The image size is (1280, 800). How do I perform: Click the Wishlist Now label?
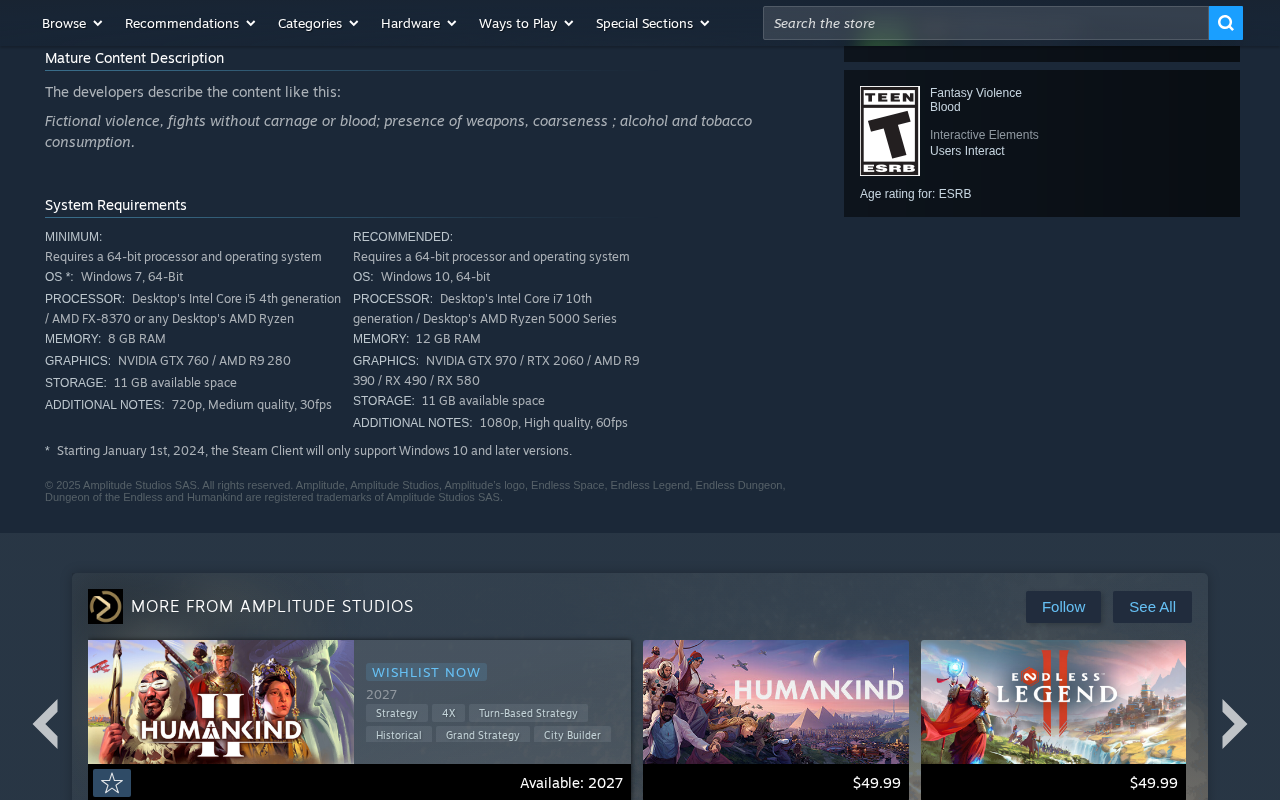click(426, 672)
